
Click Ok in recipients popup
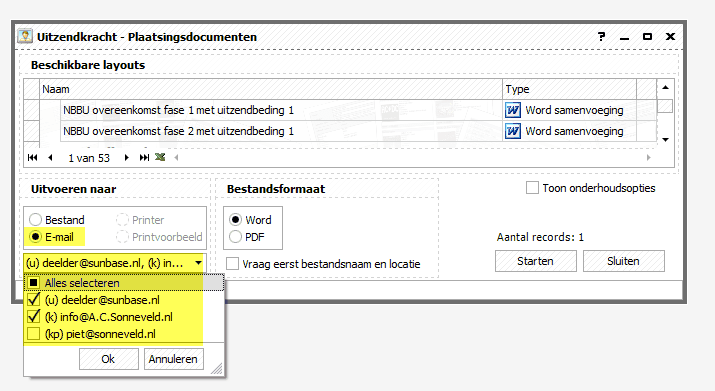coord(109,359)
